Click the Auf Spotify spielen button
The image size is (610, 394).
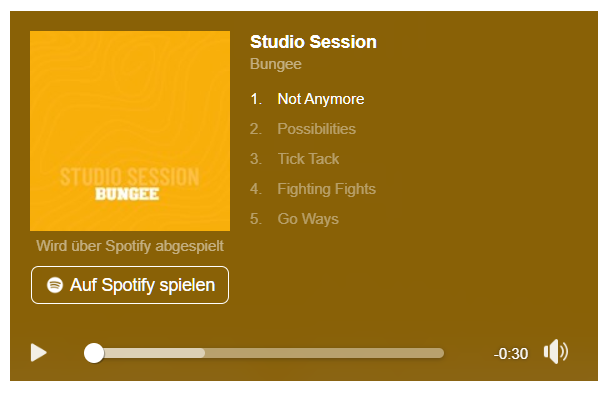130,285
